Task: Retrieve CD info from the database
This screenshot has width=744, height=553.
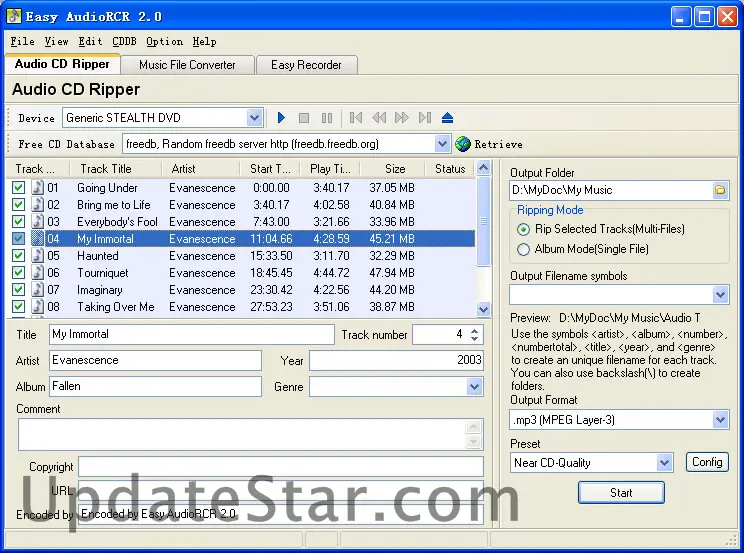Action: coord(489,144)
